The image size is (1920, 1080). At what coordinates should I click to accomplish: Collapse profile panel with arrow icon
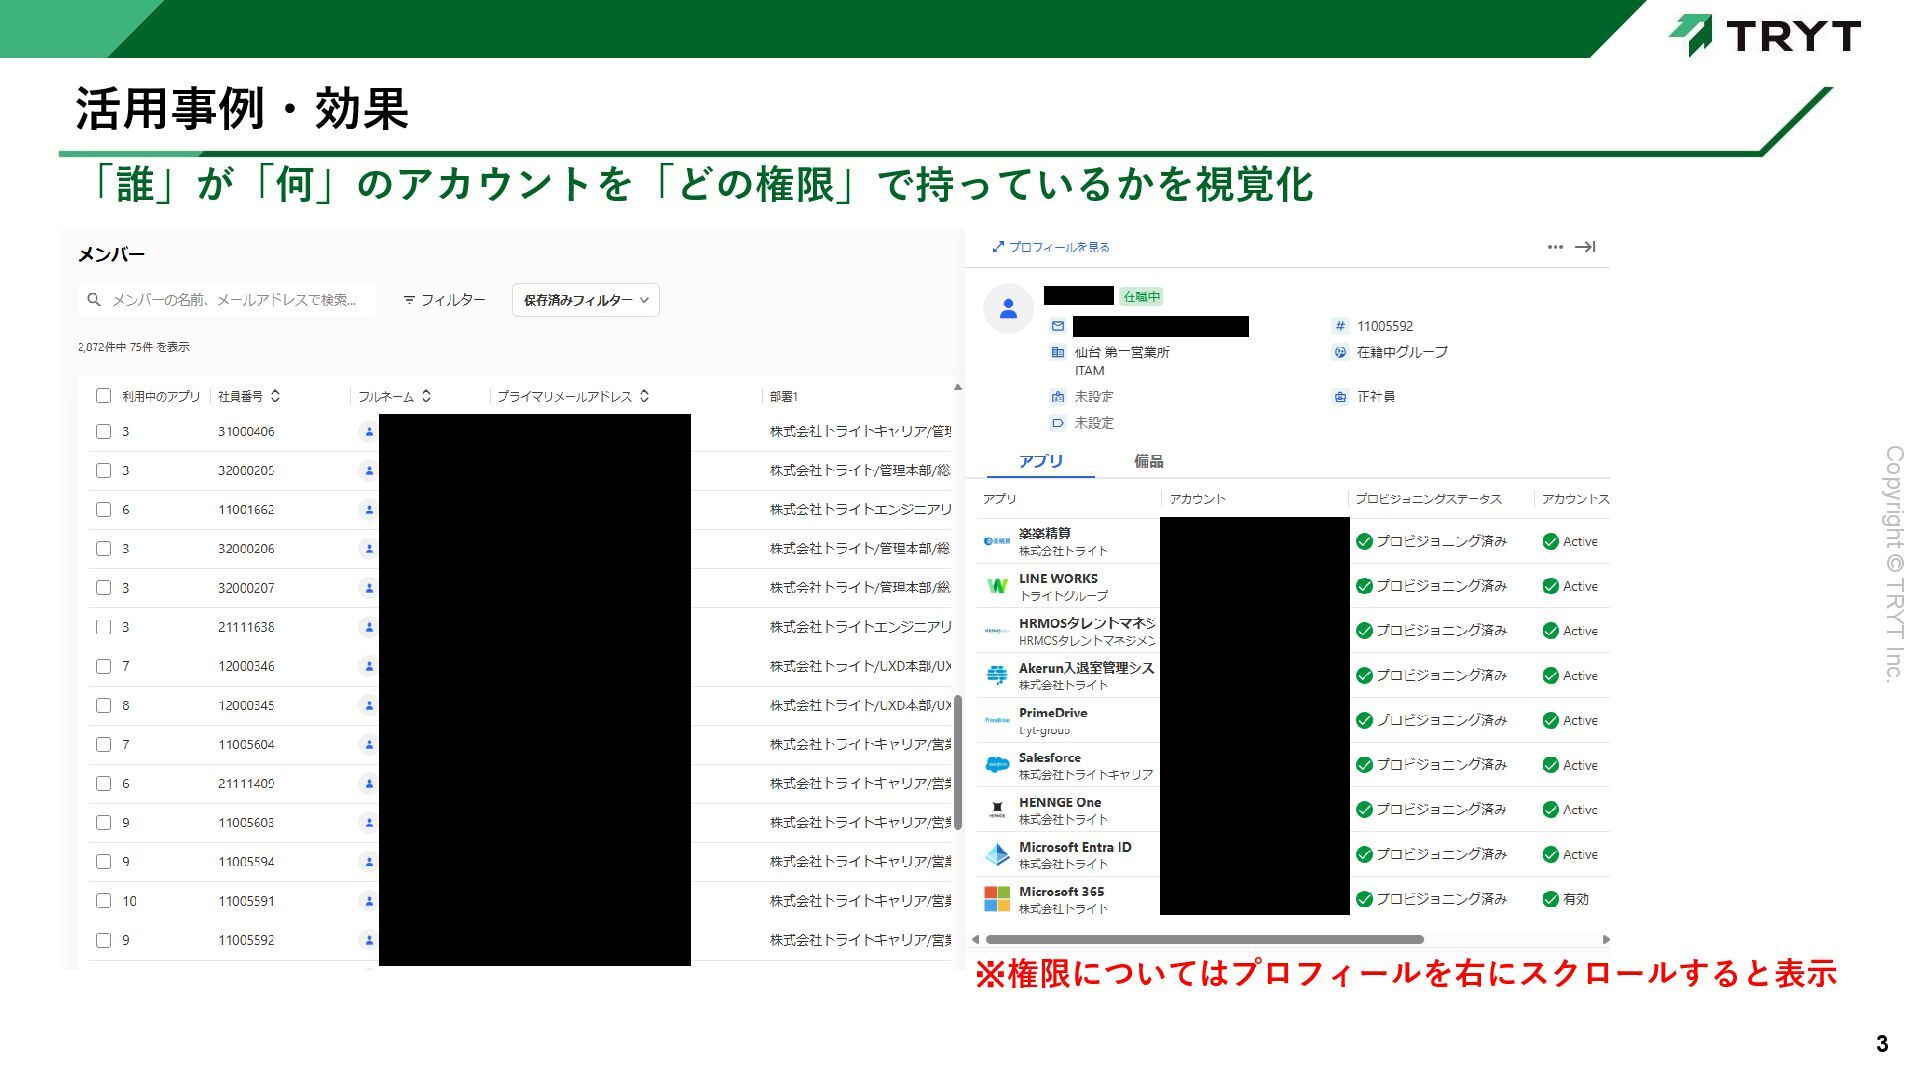pos(1585,247)
